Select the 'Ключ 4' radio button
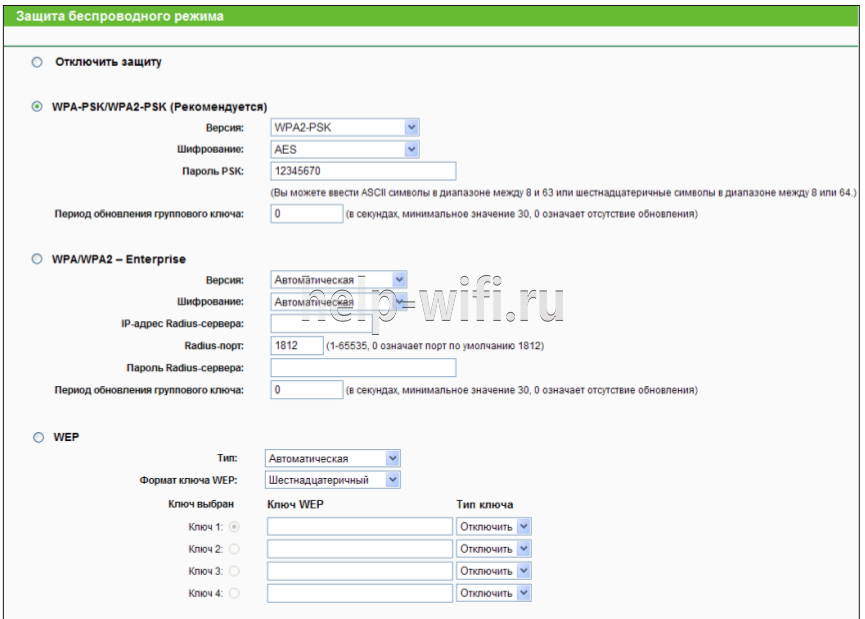 [x=236, y=593]
